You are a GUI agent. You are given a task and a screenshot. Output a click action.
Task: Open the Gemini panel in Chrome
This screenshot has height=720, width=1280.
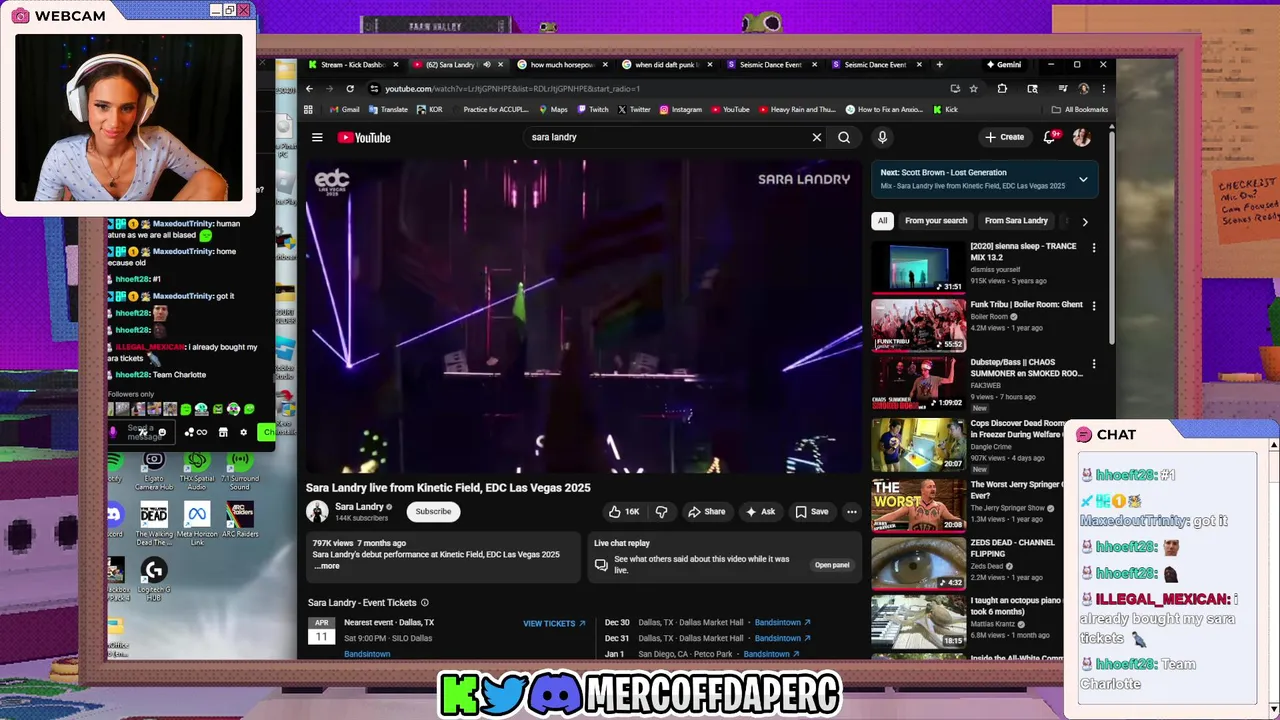click(x=1003, y=65)
